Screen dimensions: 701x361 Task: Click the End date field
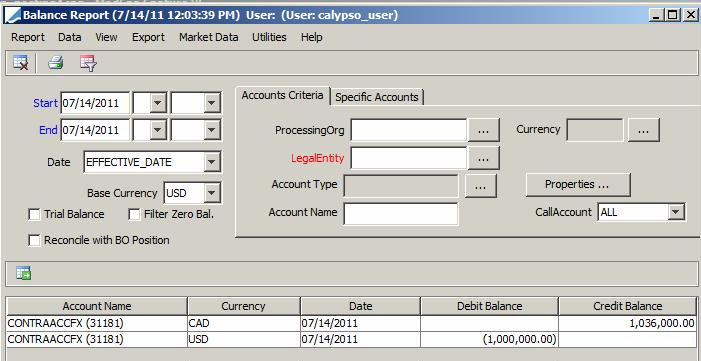pyautogui.click(x=95, y=130)
